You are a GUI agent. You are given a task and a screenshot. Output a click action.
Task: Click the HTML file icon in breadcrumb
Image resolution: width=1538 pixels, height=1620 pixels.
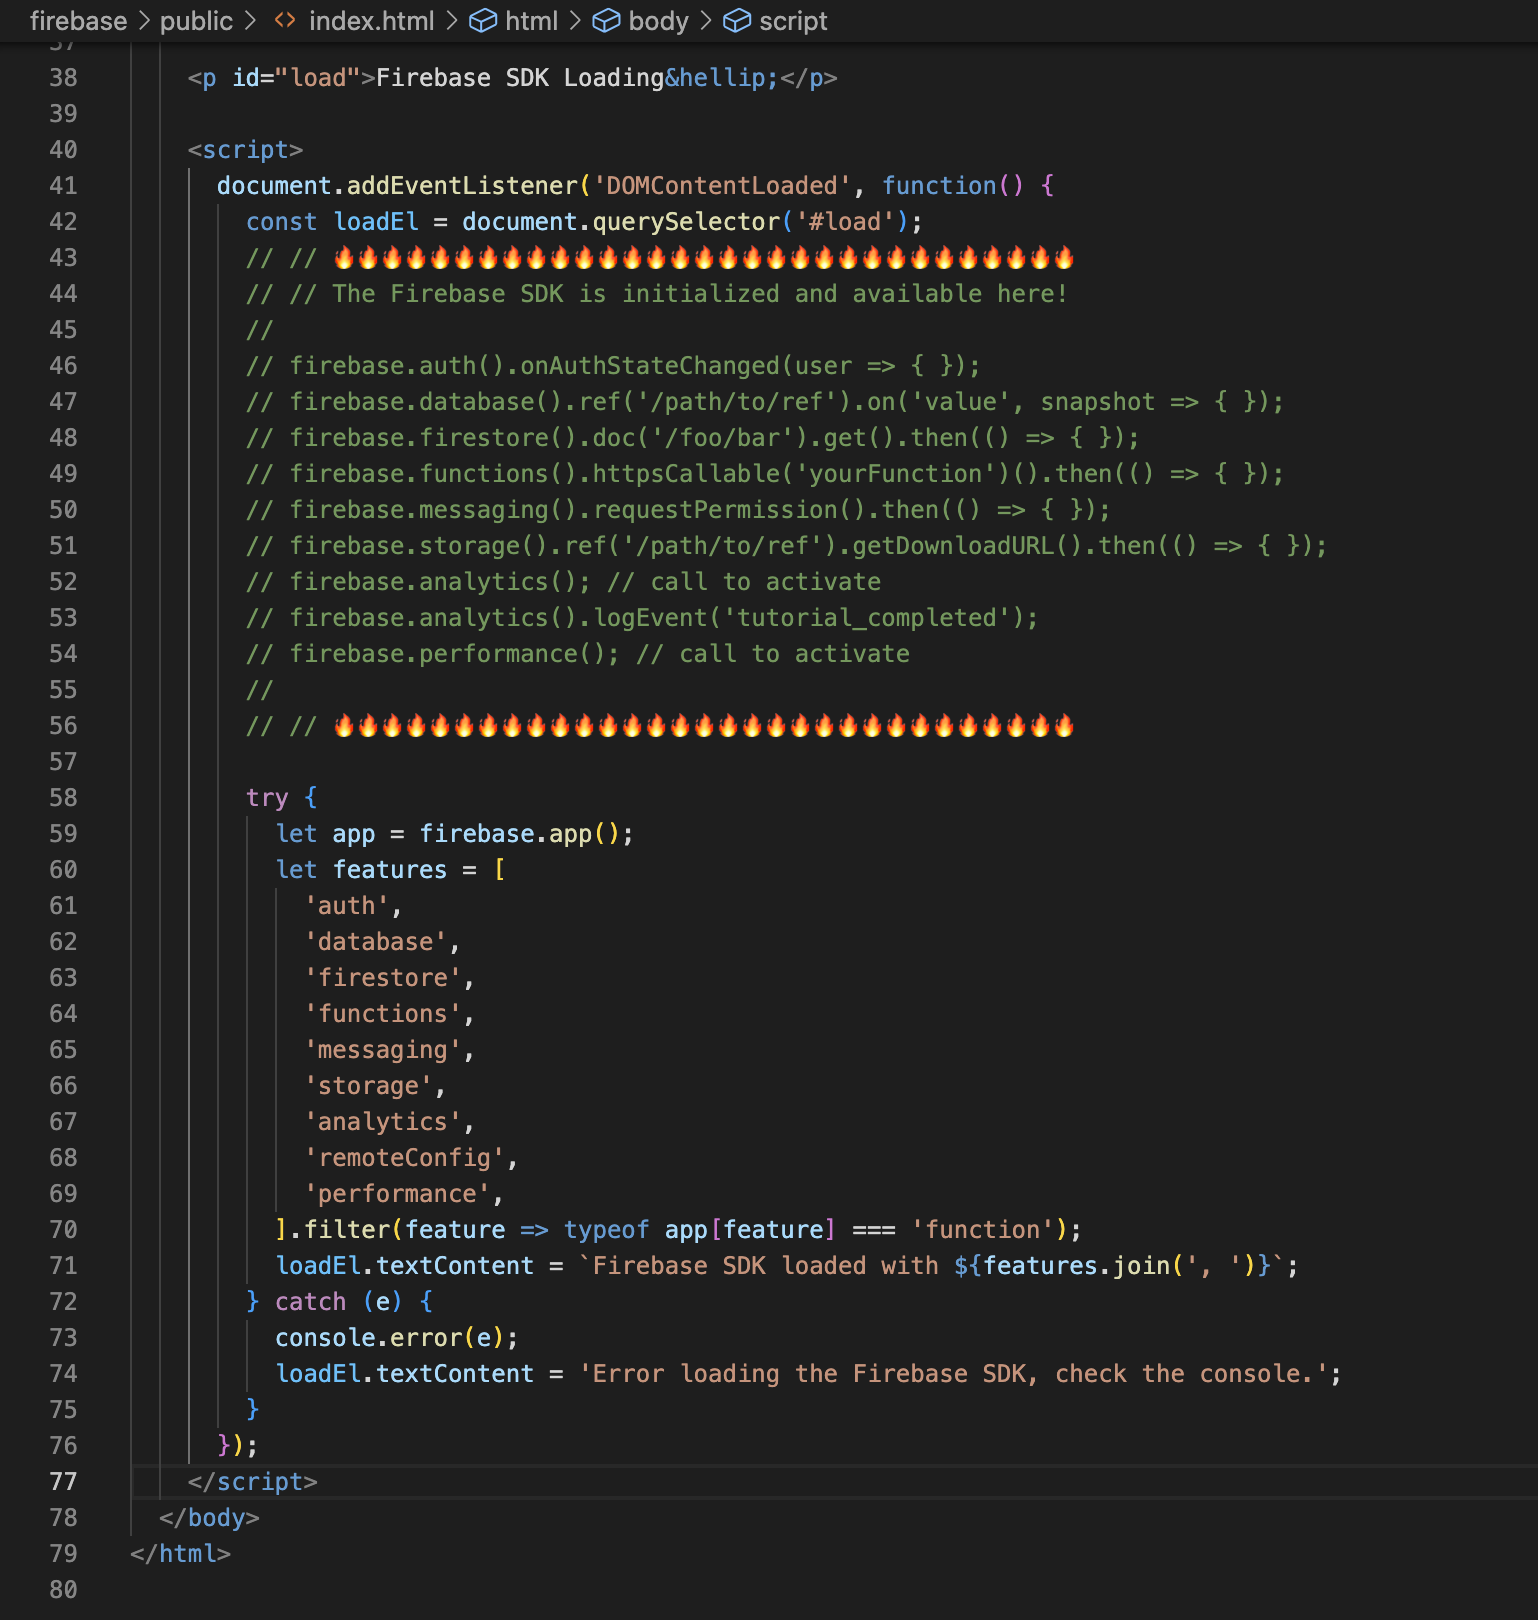285,21
